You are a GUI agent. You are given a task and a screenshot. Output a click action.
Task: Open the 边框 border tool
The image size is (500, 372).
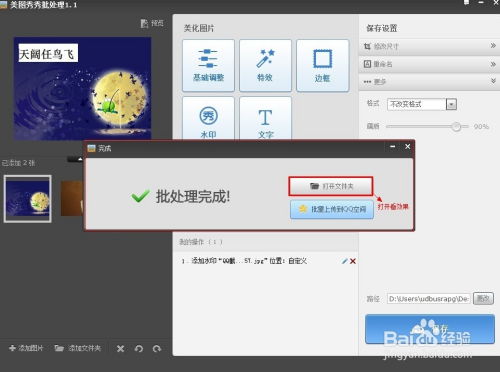point(322,66)
